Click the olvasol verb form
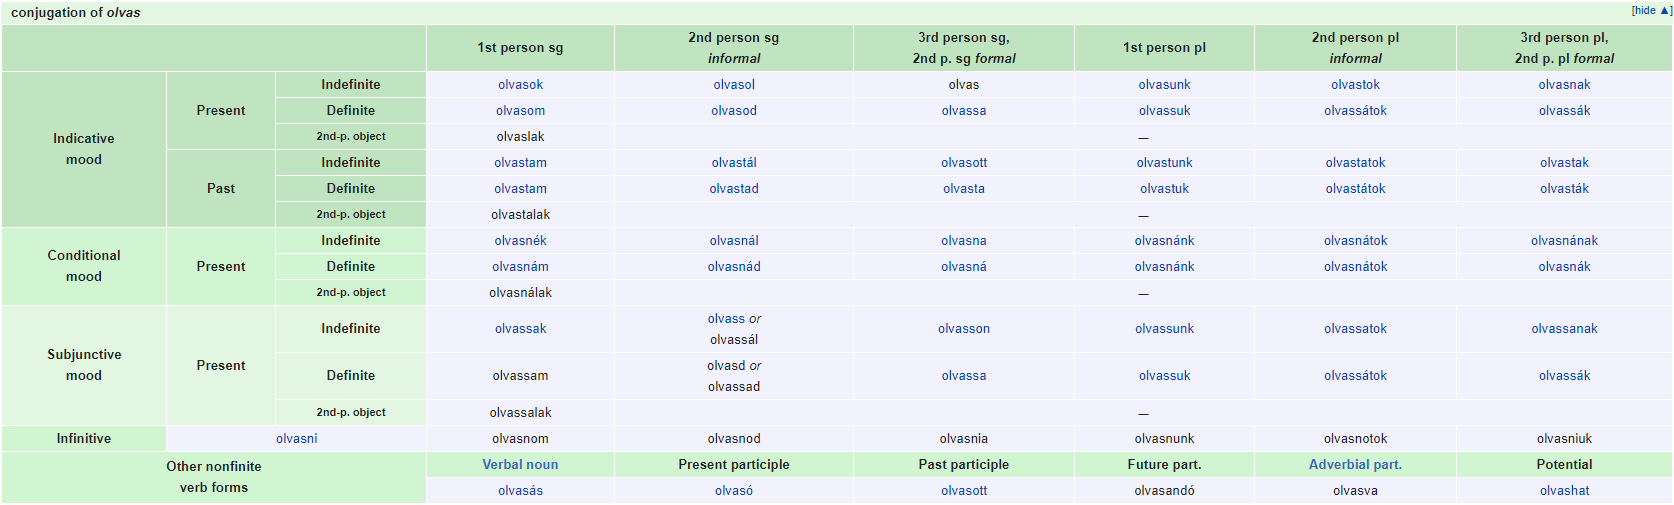The height and width of the screenshot is (505, 1674). click(734, 85)
